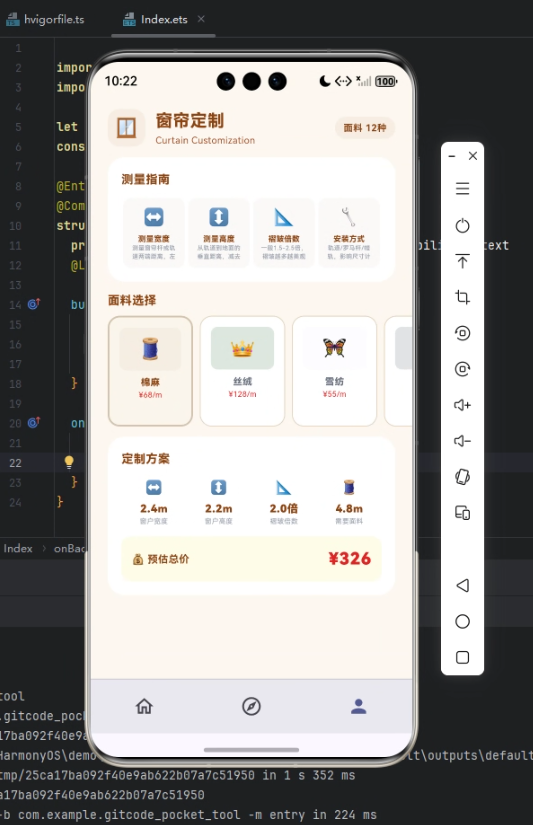Tap the 2.2m window height value
The height and width of the screenshot is (825, 533).
click(219, 509)
